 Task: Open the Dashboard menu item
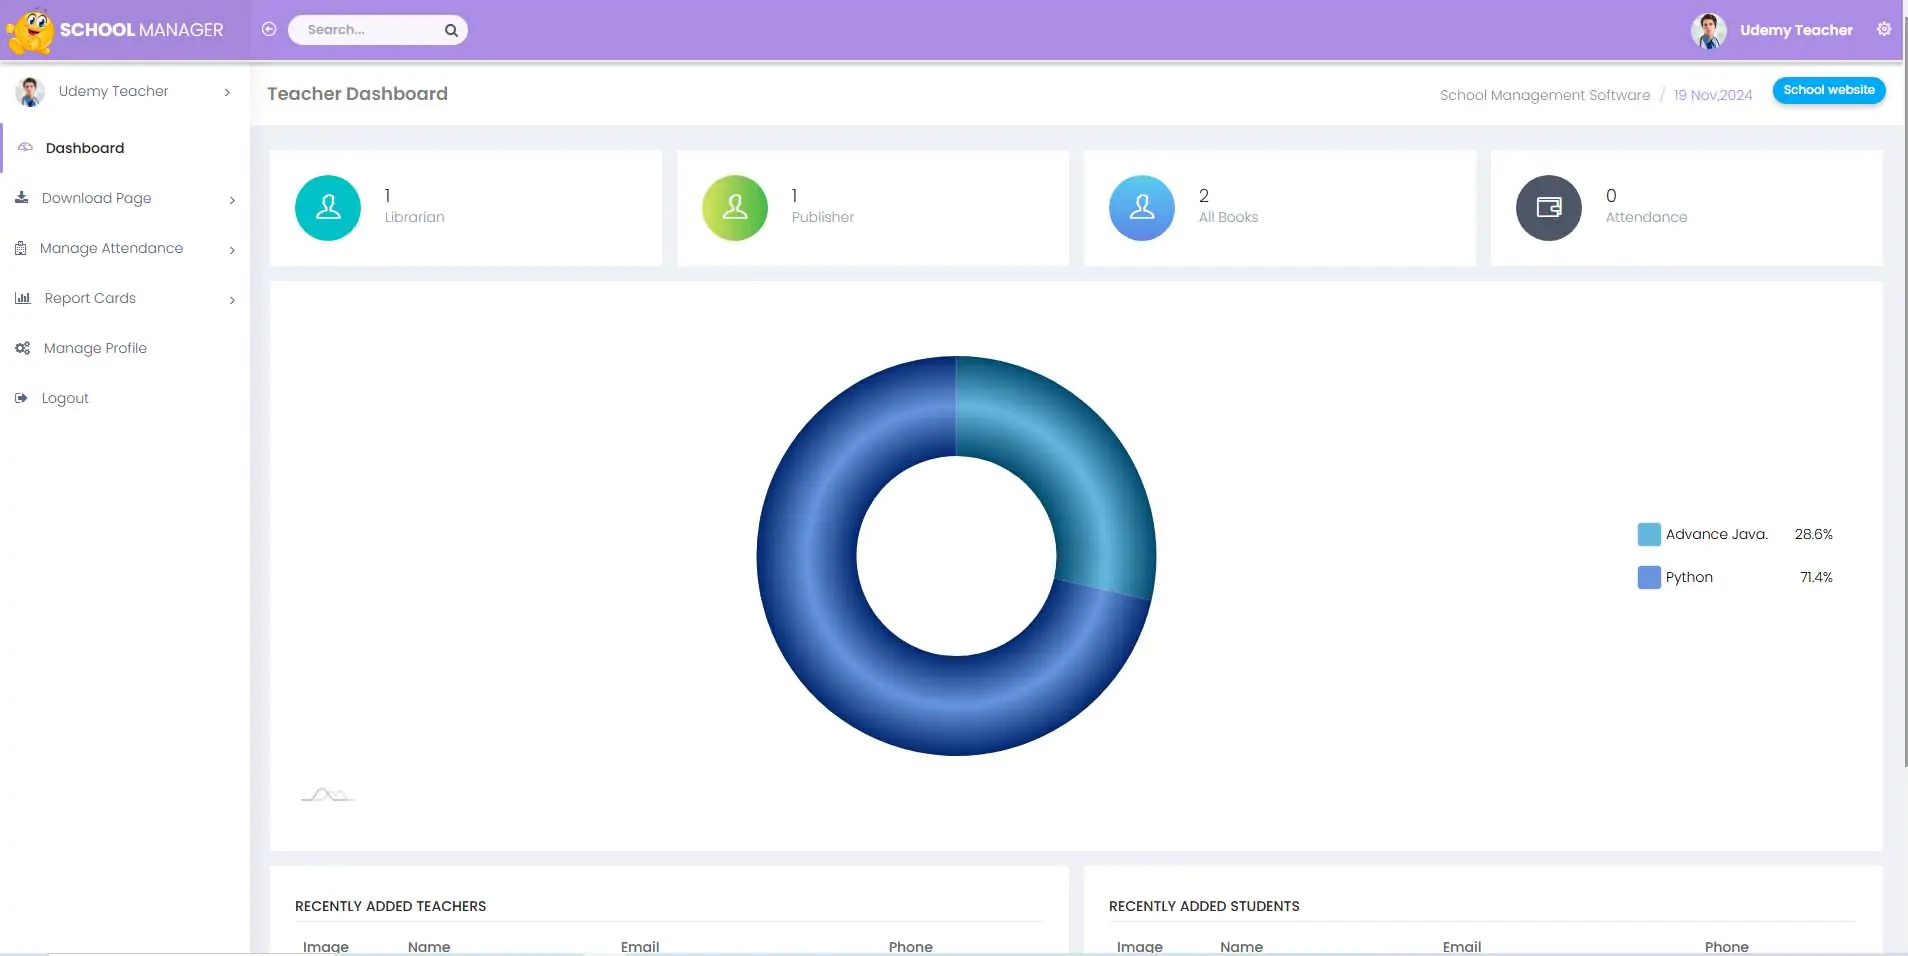85,148
